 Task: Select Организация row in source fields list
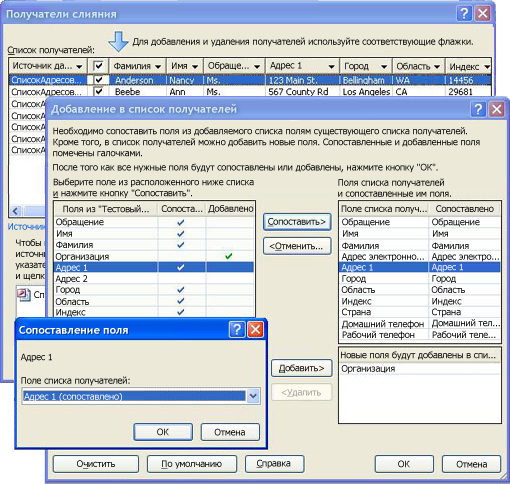tap(154, 256)
